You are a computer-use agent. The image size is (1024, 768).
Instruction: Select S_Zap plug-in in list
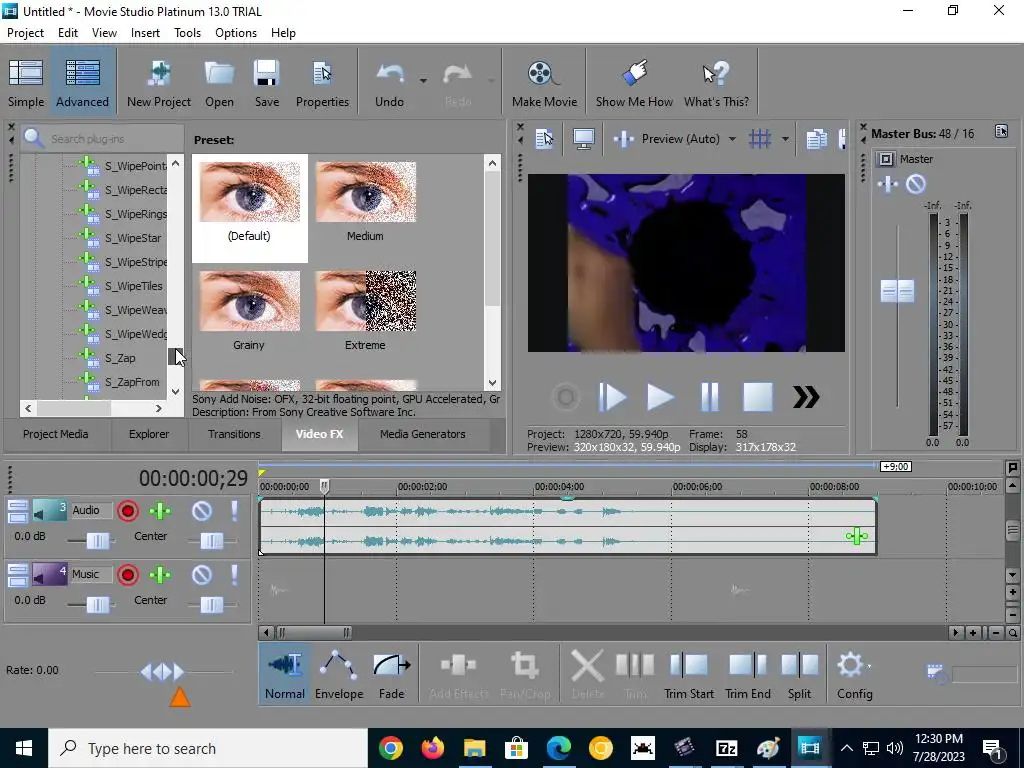click(120, 358)
